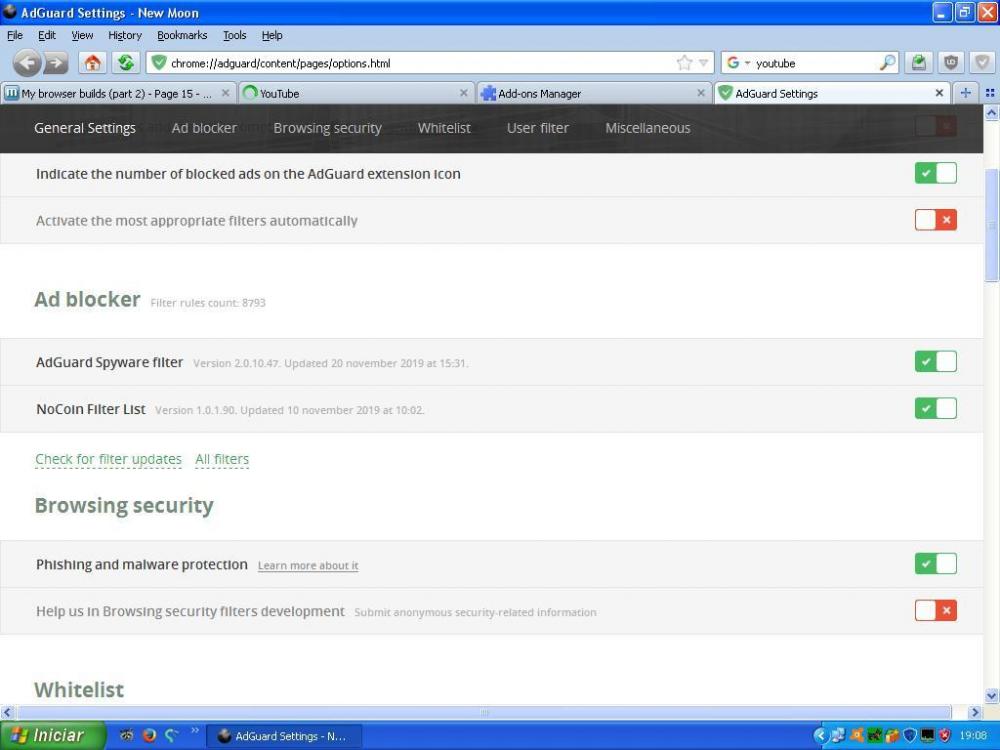This screenshot has width=1000, height=750.
Task: Jump to Whitelist nav link
Action: click(x=444, y=128)
